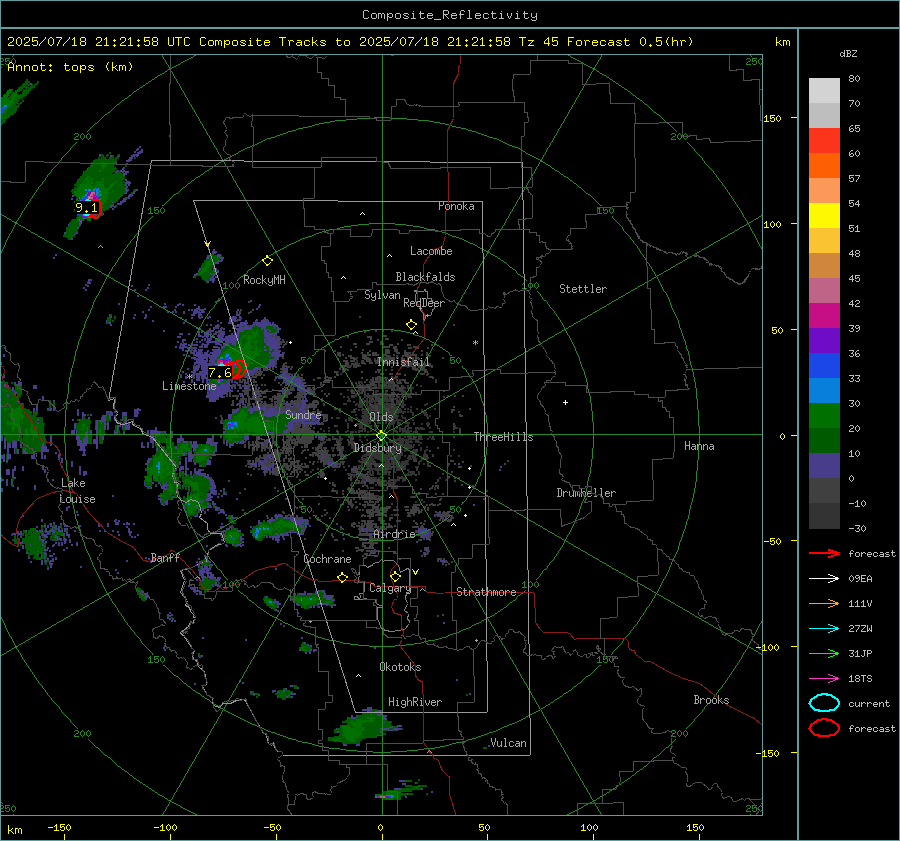This screenshot has width=900, height=841.
Task: Click the Strathmore city label
Action: tap(486, 592)
